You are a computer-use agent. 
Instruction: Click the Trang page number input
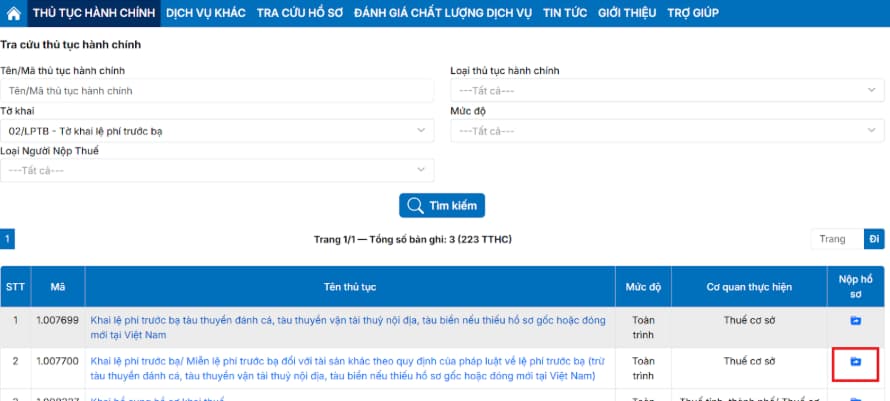point(837,239)
